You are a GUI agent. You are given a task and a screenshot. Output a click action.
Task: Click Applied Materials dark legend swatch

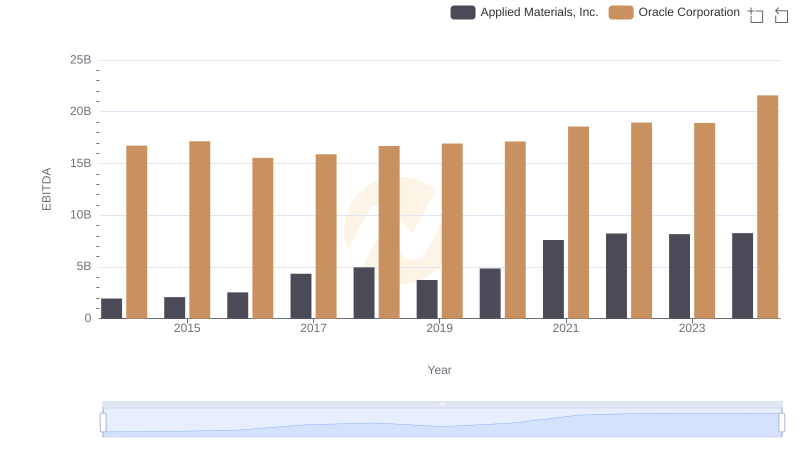pyautogui.click(x=463, y=12)
